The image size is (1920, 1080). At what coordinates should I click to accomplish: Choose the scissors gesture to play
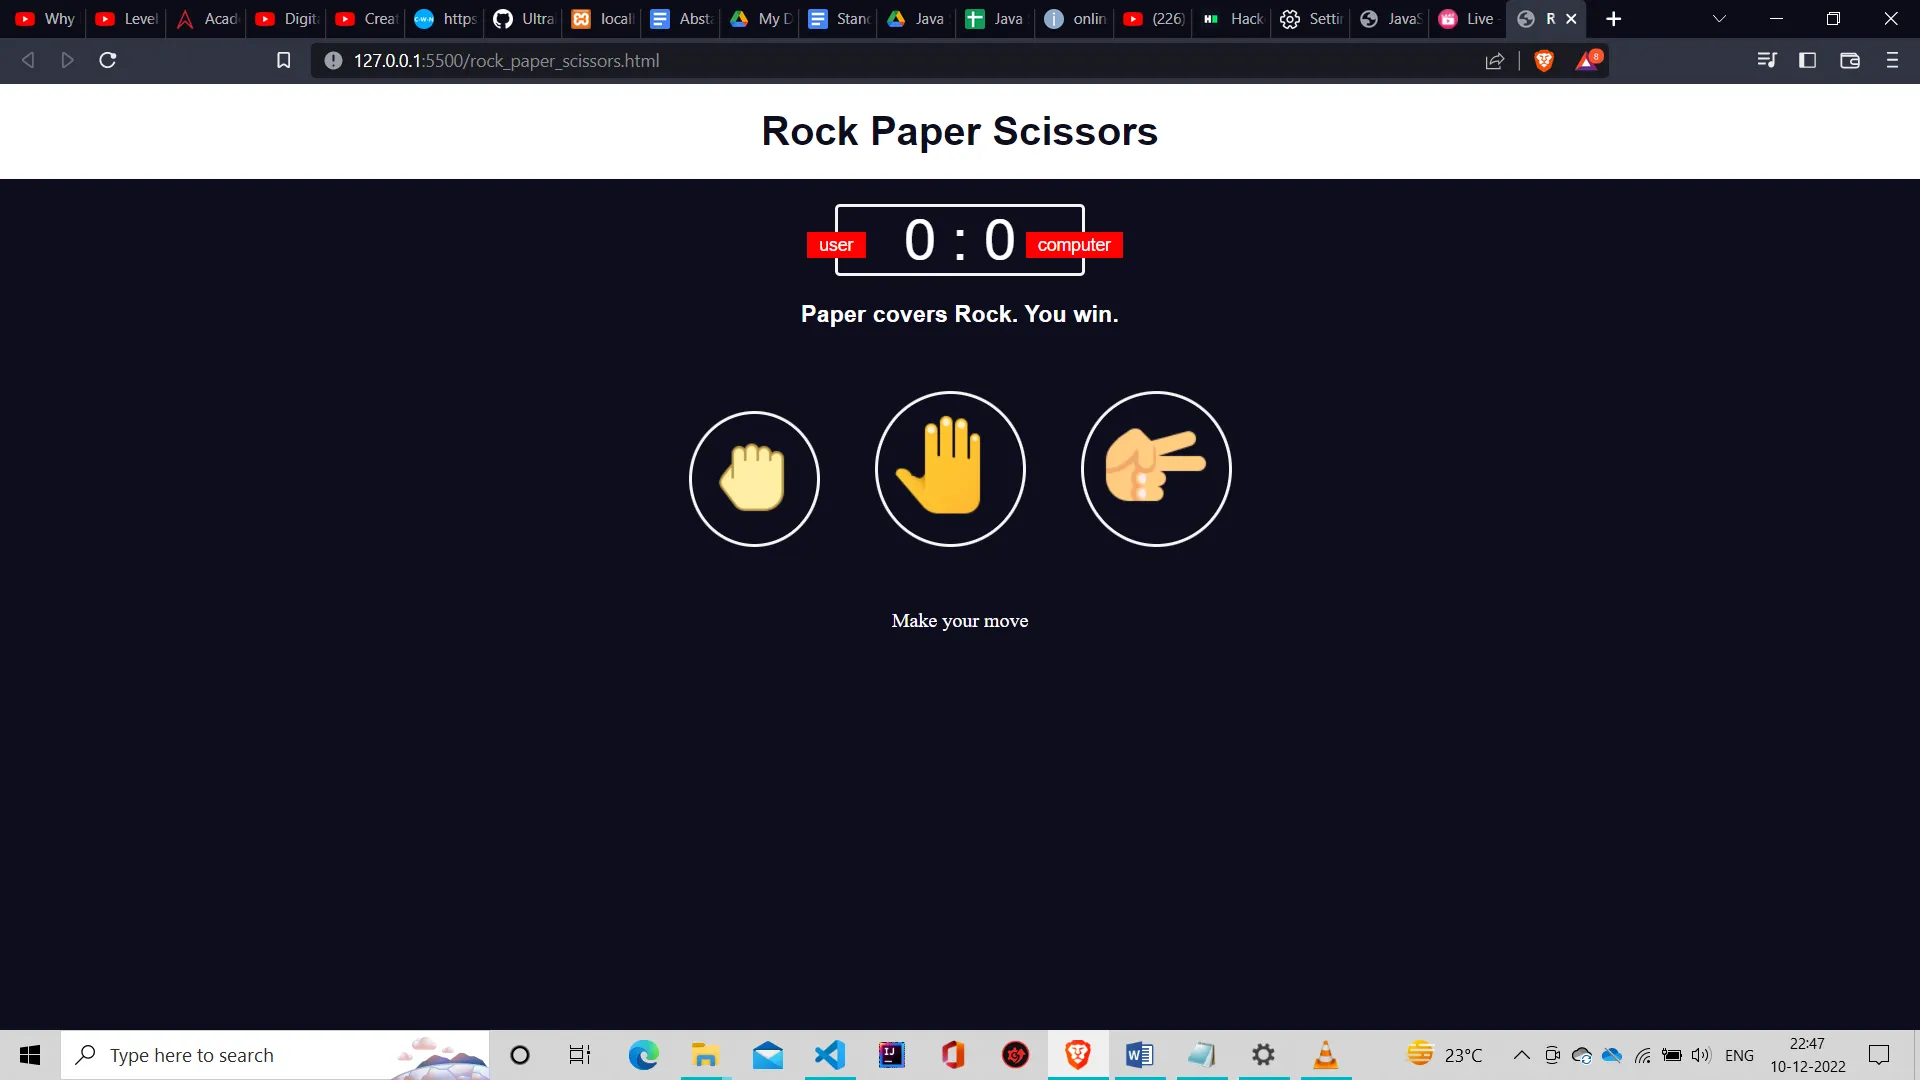(1156, 468)
